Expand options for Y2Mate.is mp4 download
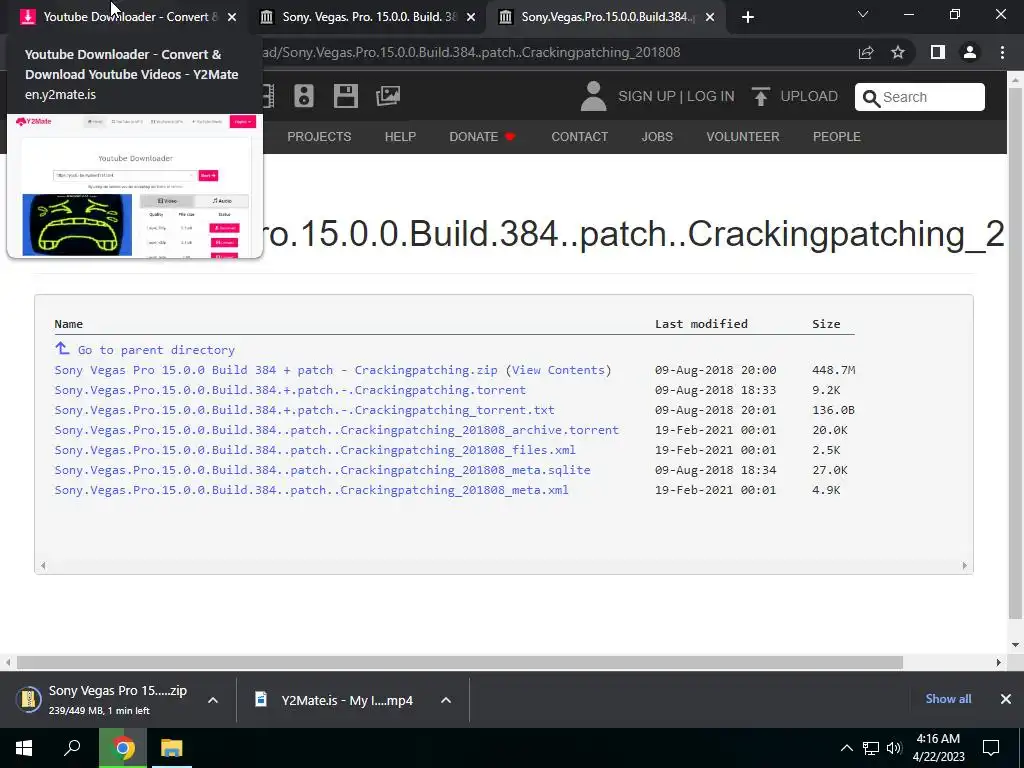Screen dimensions: 1024x768 [x=446, y=700]
